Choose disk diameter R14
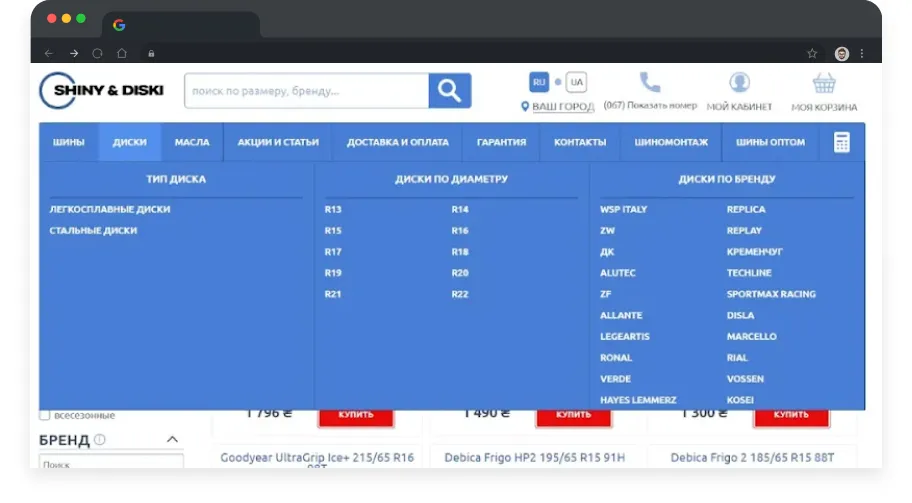This screenshot has width=912, height=503. tap(460, 209)
